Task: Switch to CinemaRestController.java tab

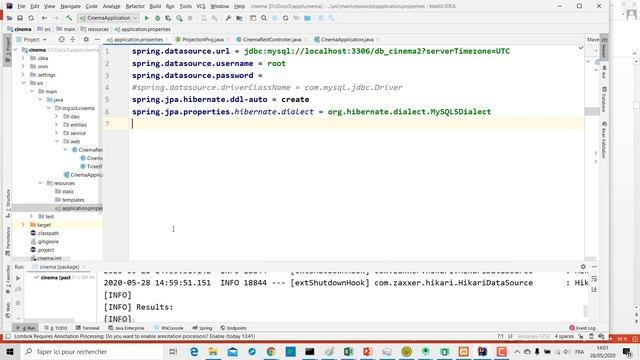Action: click(x=272, y=40)
